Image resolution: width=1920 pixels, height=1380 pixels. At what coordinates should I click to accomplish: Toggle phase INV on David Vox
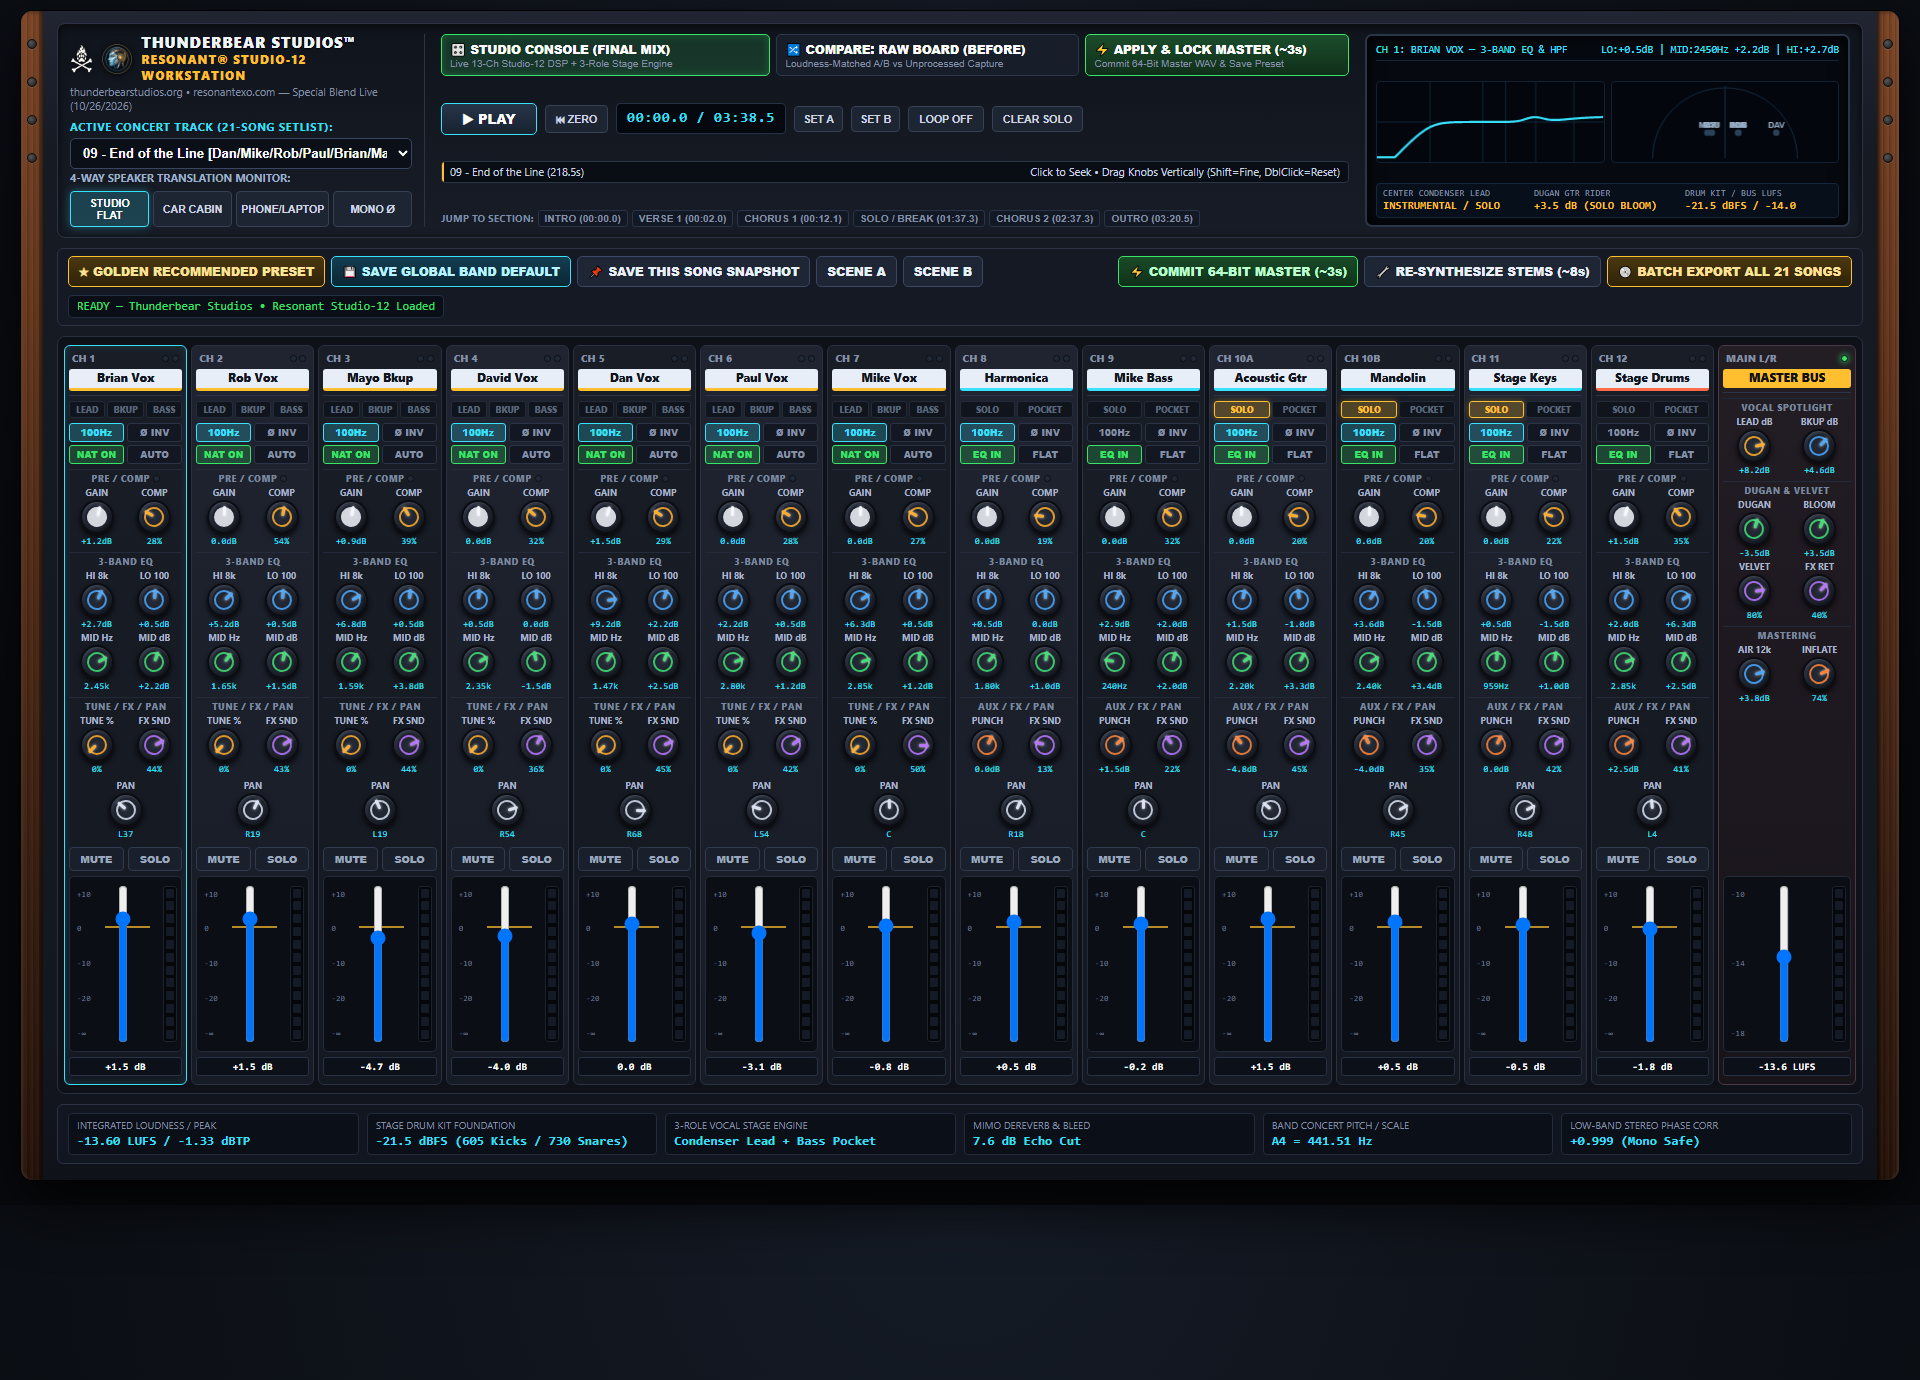click(x=536, y=432)
